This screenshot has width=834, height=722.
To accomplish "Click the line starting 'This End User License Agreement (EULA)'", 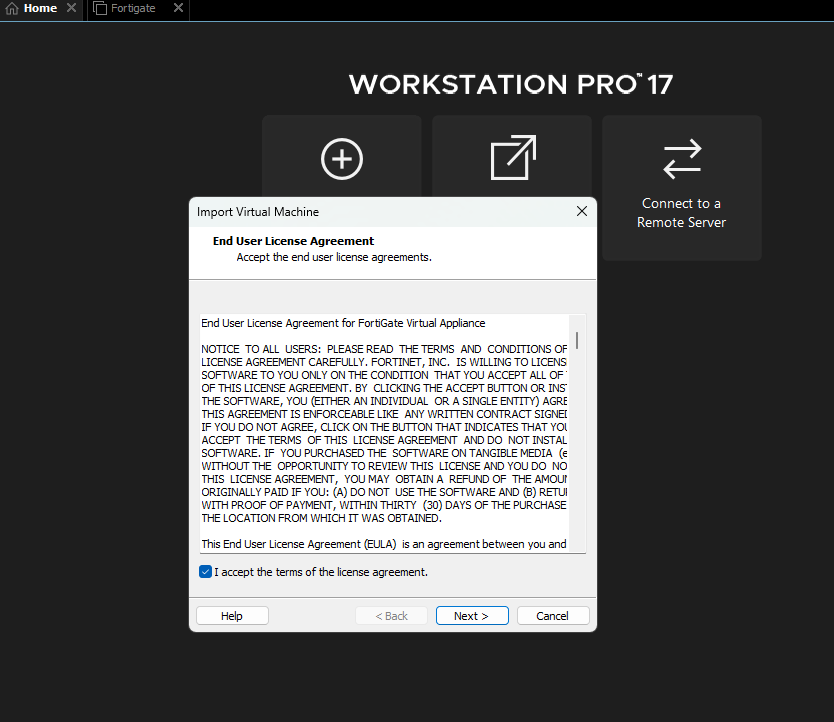I will tap(383, 544).
